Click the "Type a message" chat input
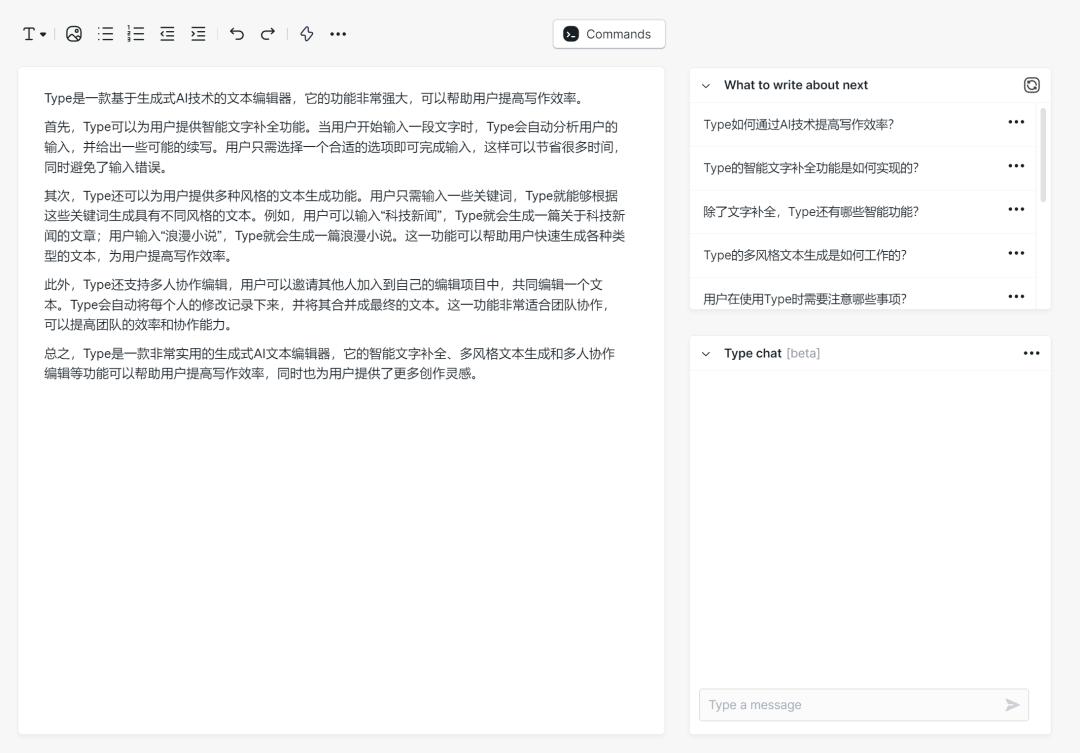 [850, 705]
